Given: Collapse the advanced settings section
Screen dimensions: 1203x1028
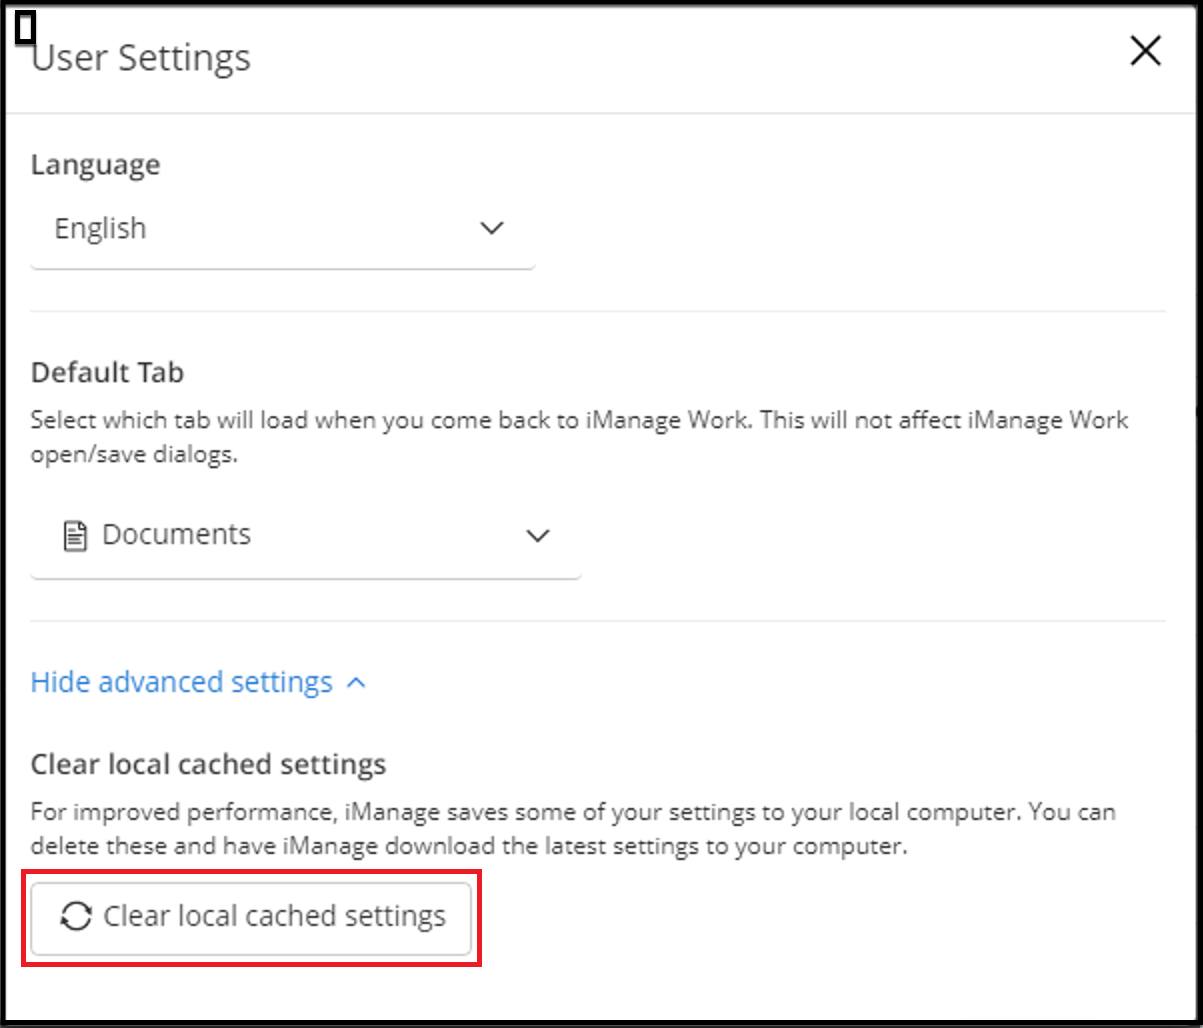Looking at the screenshot, I should pyautogui.click(x=181, y=681).
